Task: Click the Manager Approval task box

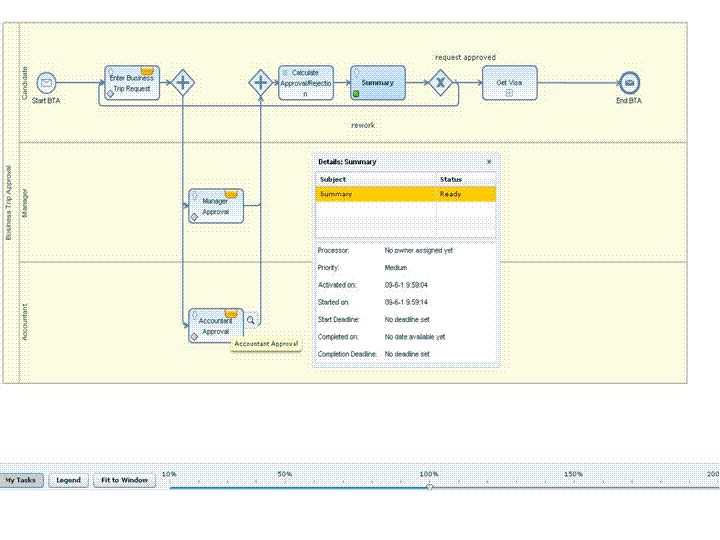Action: point(216,206)
